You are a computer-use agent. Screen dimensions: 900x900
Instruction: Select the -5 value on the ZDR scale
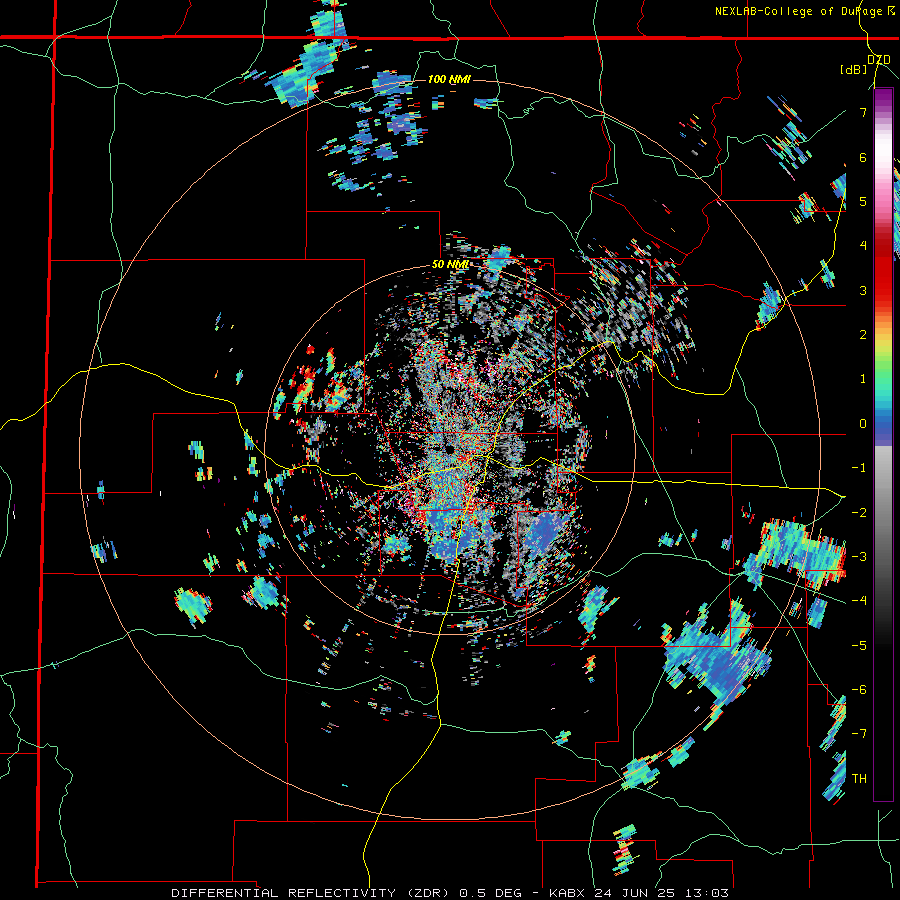859,645
